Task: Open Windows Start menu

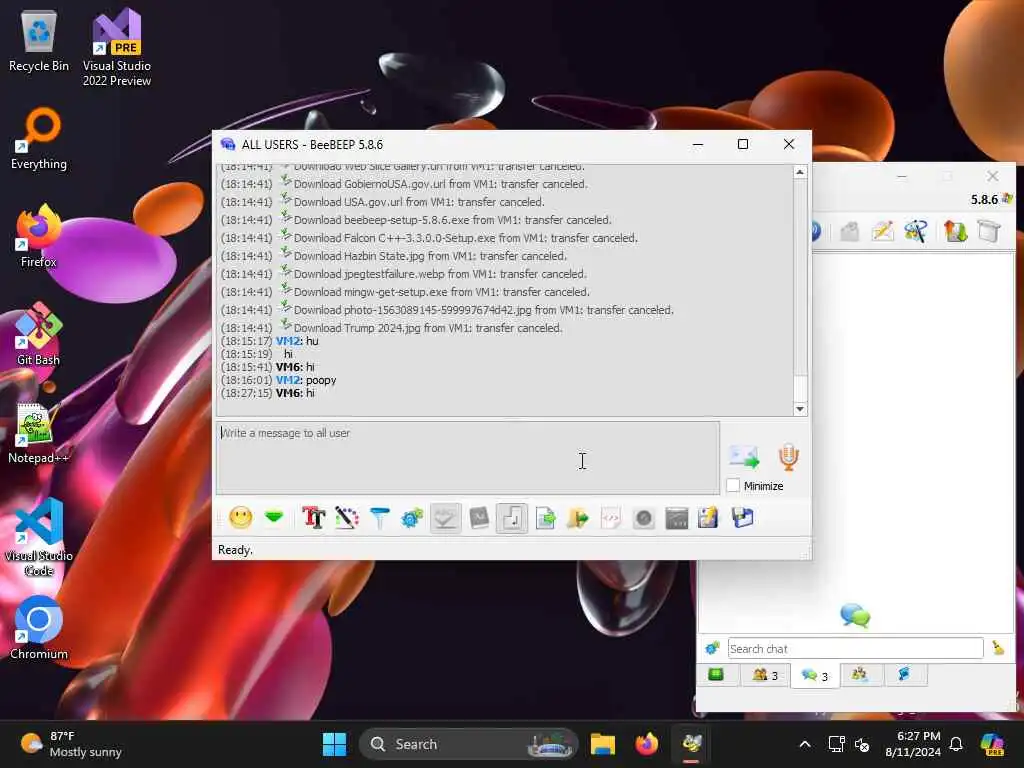Action: pyautogui.click(x=334, y=744)
